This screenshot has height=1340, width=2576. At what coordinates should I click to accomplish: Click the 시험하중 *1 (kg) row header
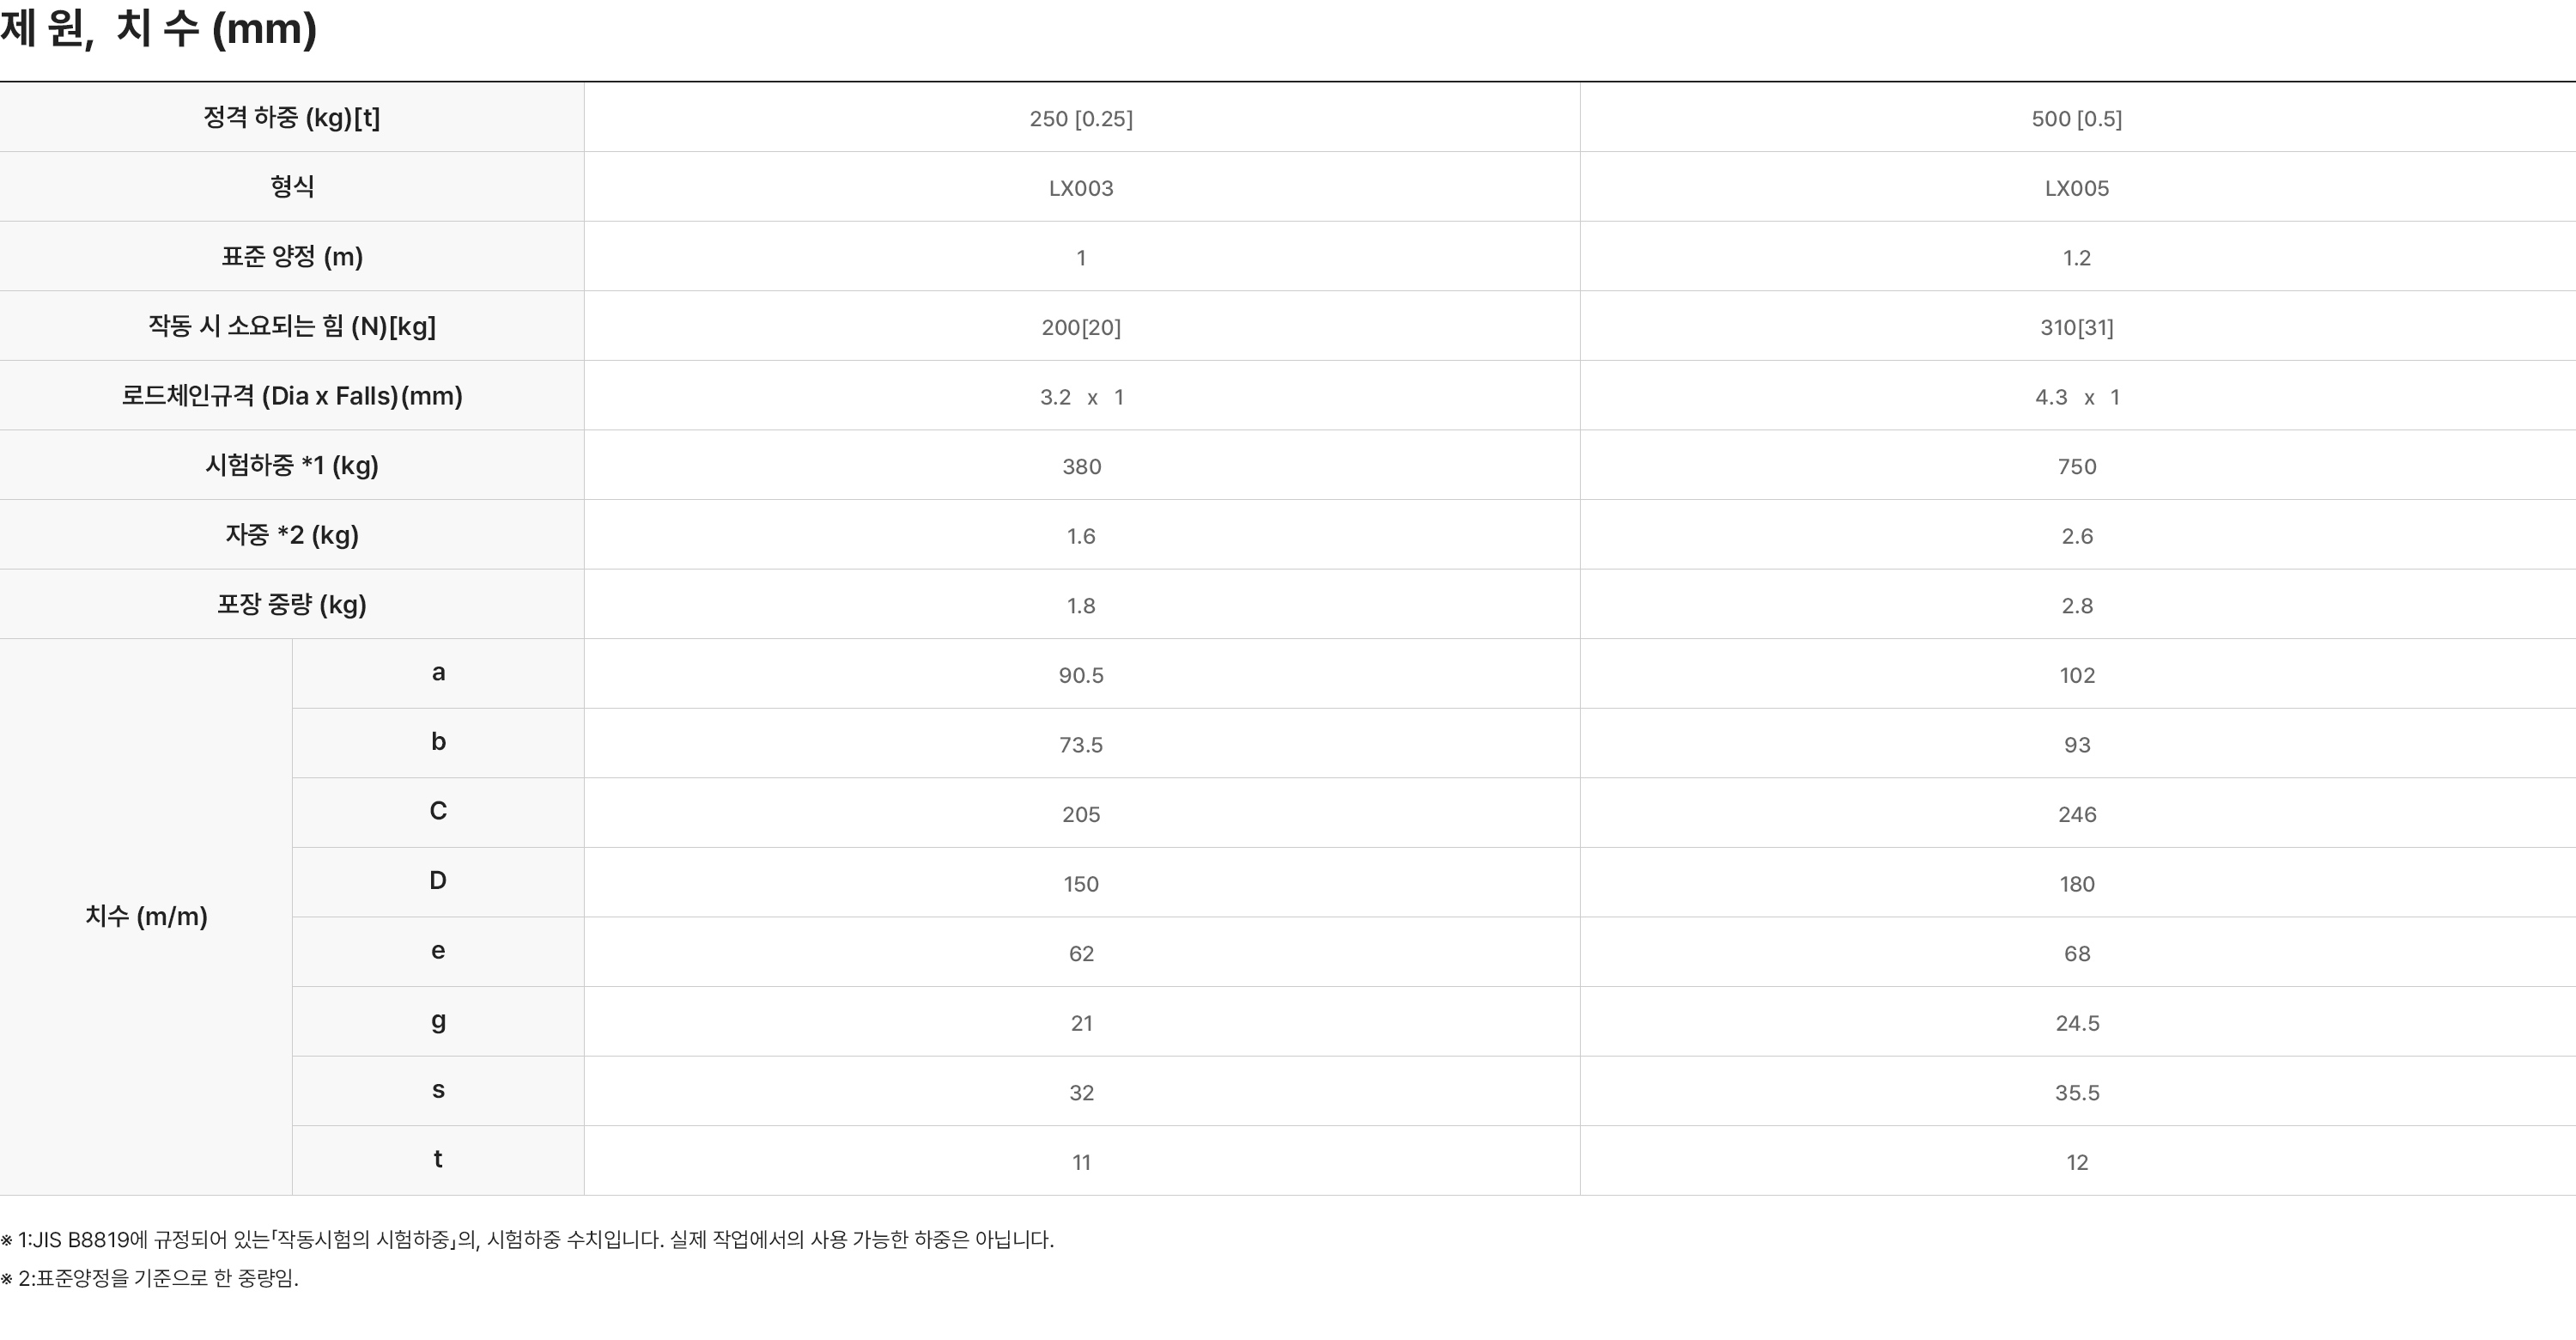(291, 465)
